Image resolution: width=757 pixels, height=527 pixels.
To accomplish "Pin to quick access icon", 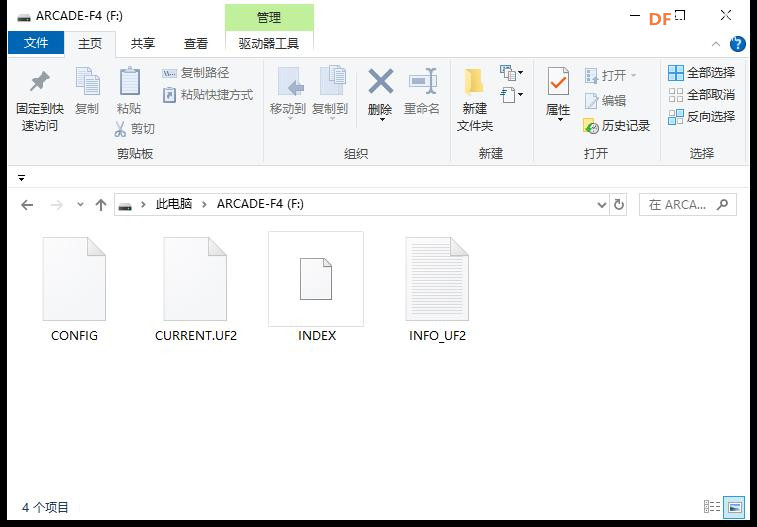I will (40, 83).
